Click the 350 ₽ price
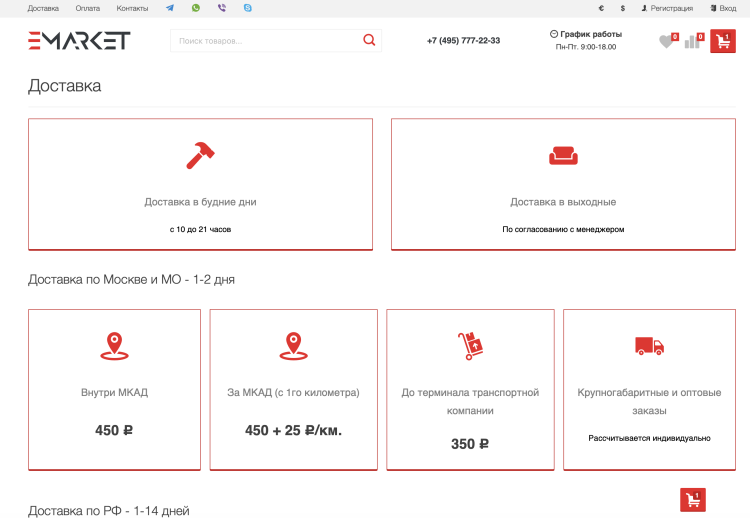This screenshot has width=750, height=518. [x=470, y=444]
